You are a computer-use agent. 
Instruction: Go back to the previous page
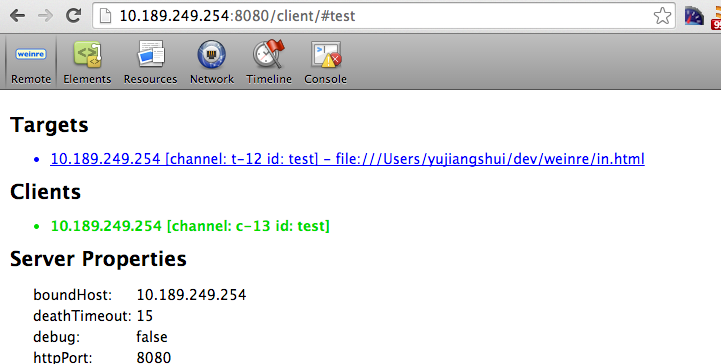point(17,16)
